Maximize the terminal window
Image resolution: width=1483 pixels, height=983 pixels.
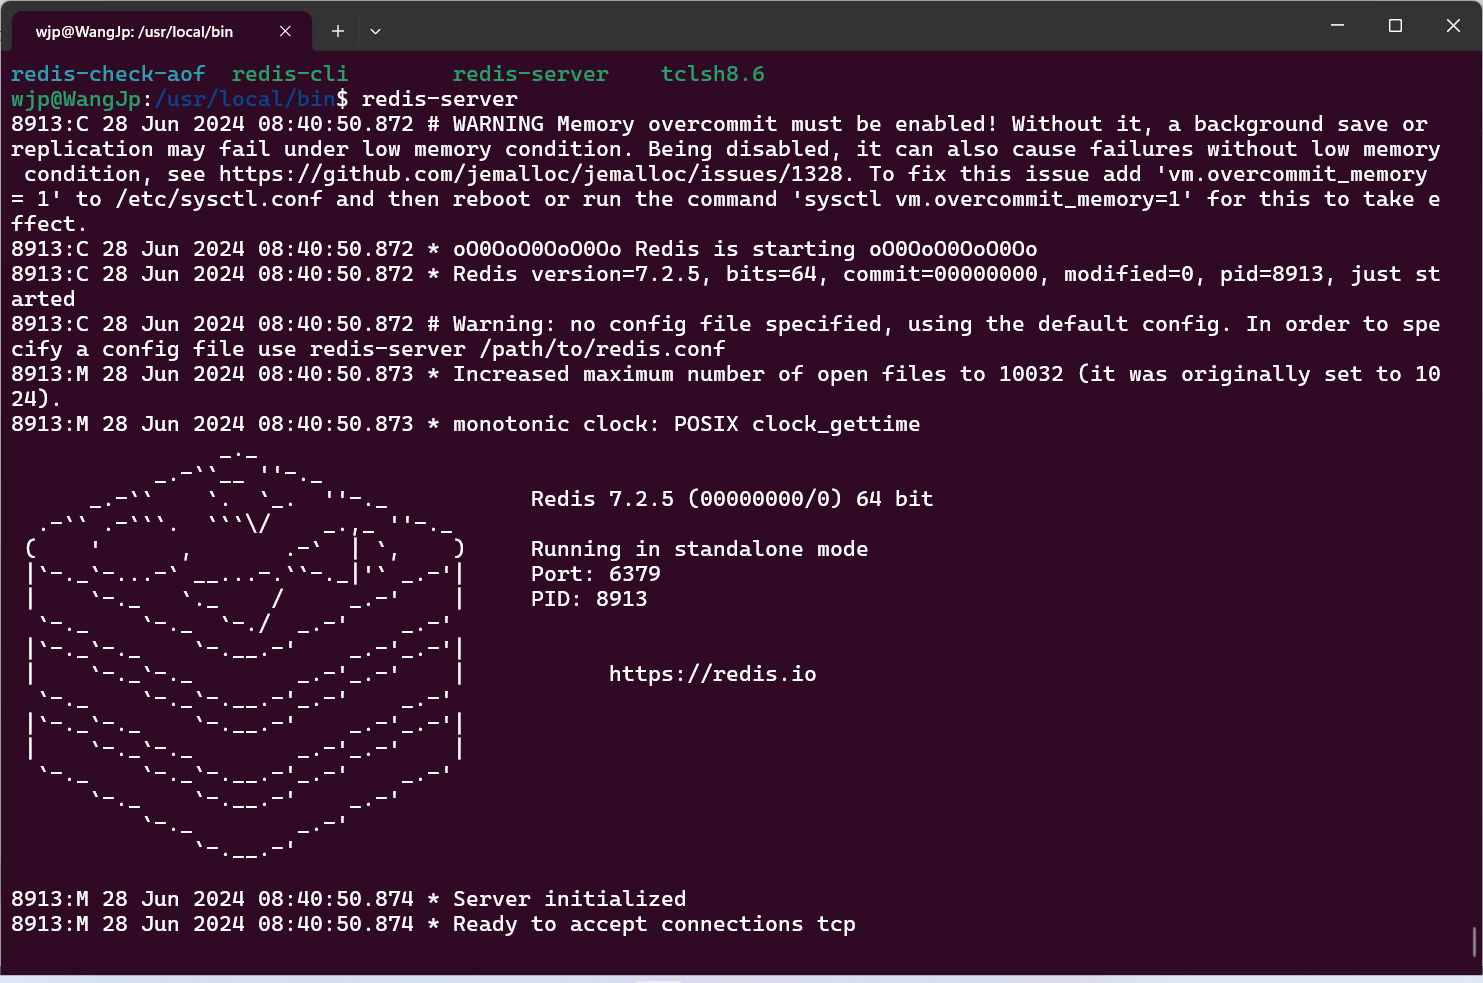(x=1395, y=25)
